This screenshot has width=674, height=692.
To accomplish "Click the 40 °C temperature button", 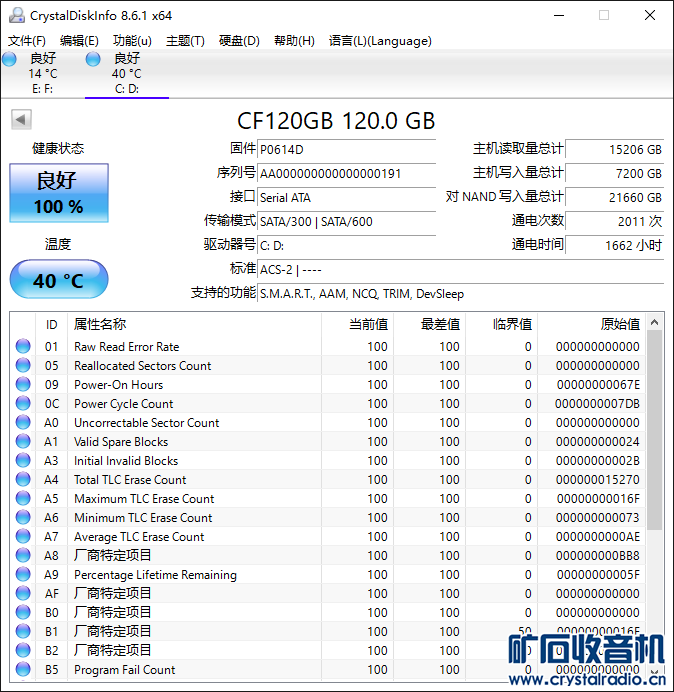I will coord(59,279).
